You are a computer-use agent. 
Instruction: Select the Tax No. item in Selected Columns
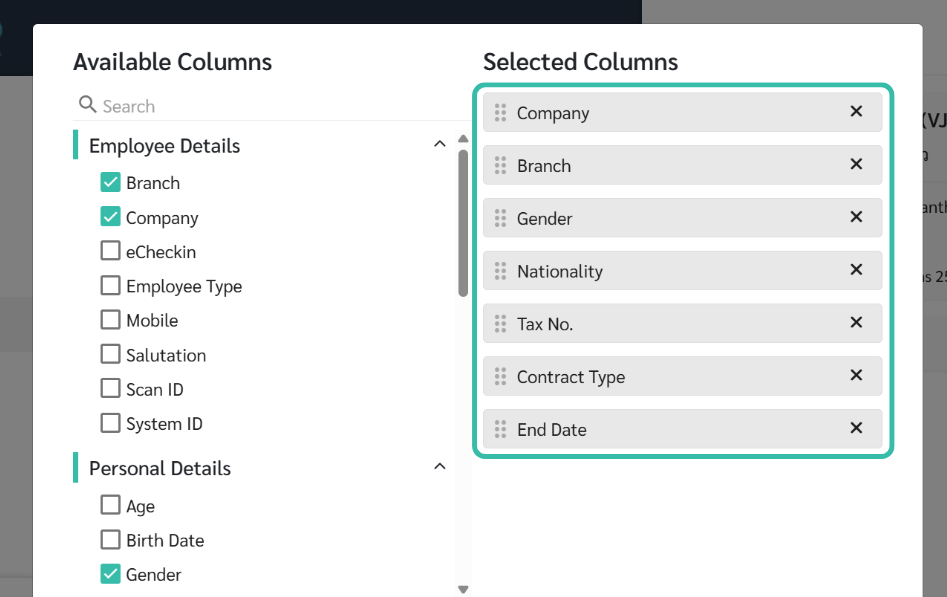pyautogui.click(x=682, y=323)
